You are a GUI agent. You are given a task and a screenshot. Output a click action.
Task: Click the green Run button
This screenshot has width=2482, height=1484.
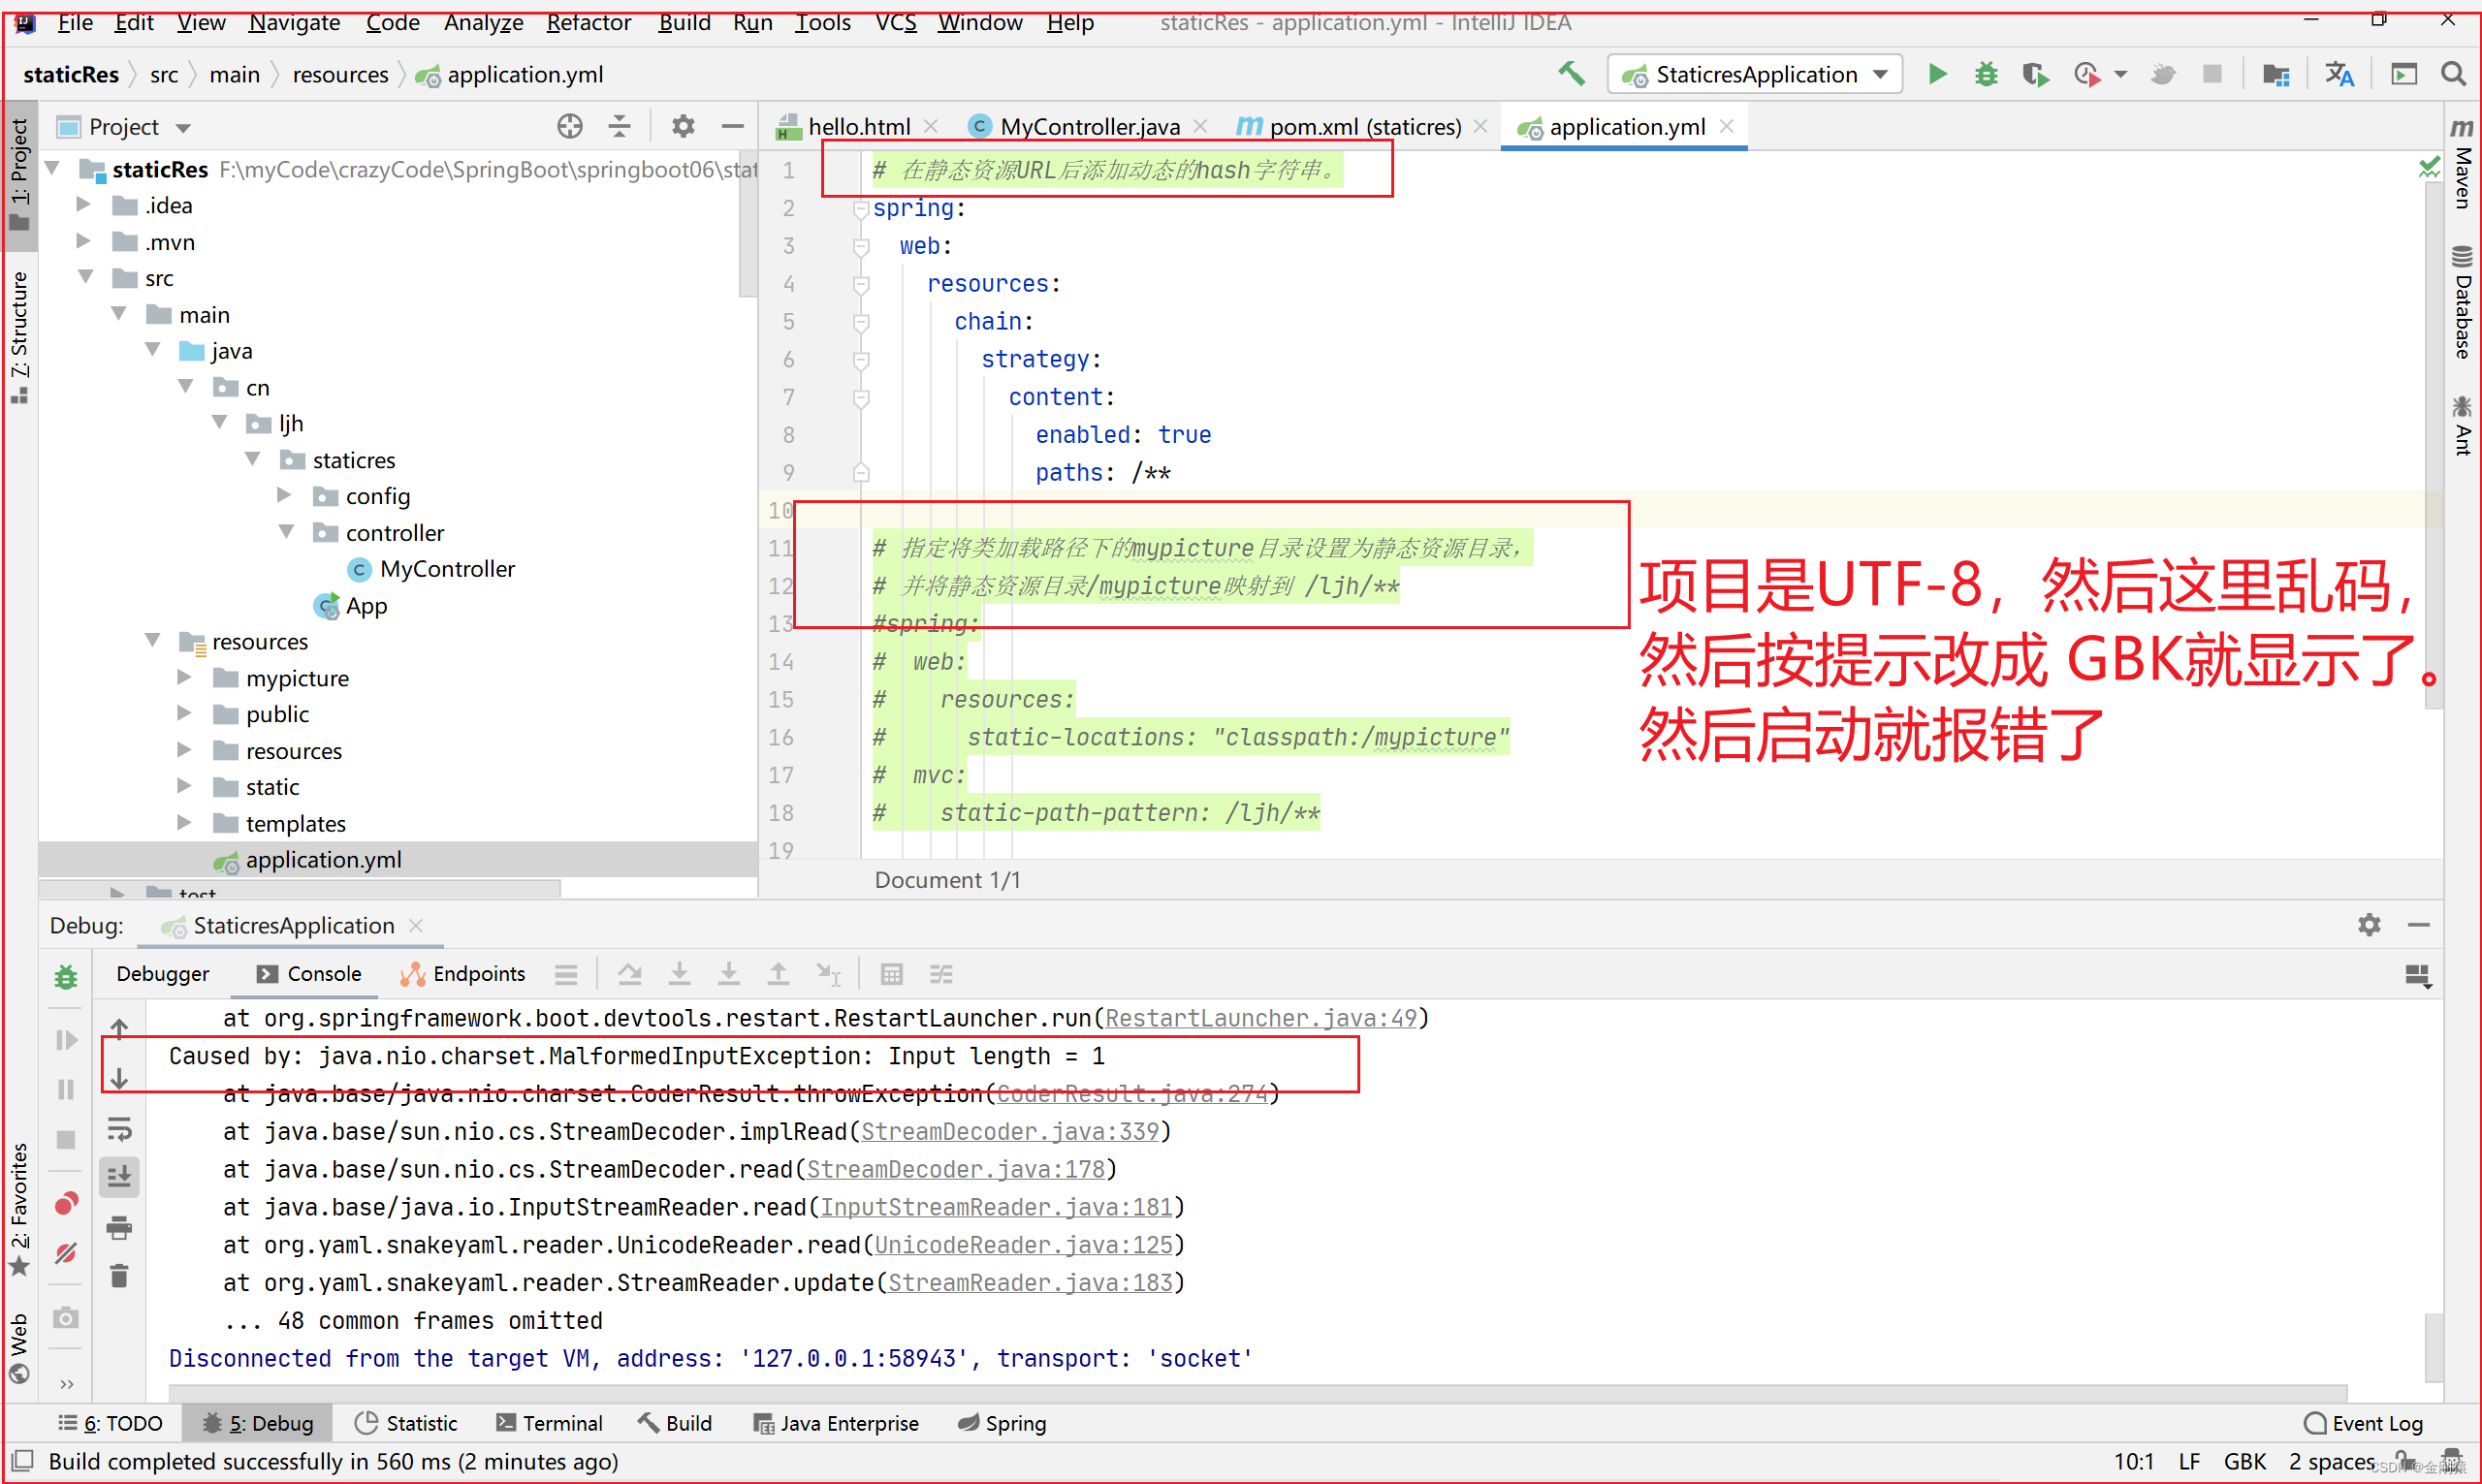pos(1936,74)
